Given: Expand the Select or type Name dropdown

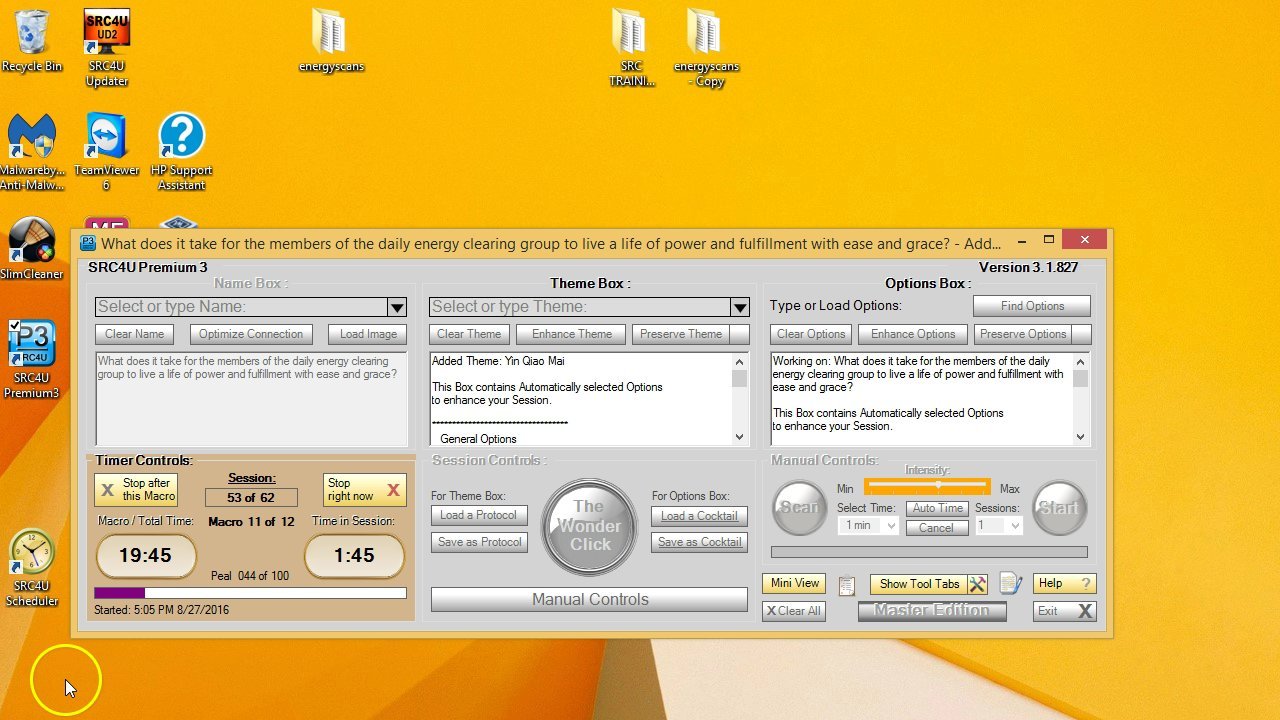Looking at the screenshot, I should (x=396, y=307).
